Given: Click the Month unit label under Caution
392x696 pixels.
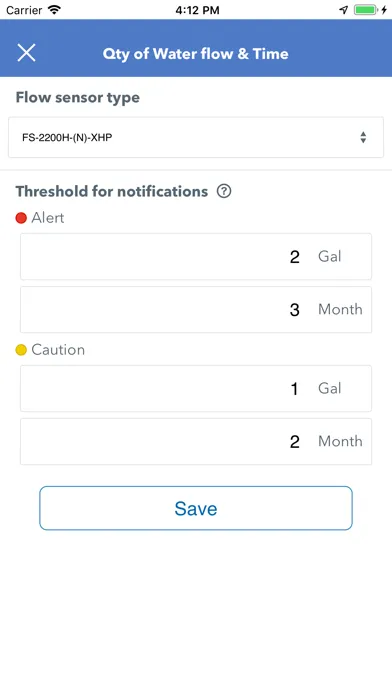Looking at the screenshot, I should pos(340,441).
